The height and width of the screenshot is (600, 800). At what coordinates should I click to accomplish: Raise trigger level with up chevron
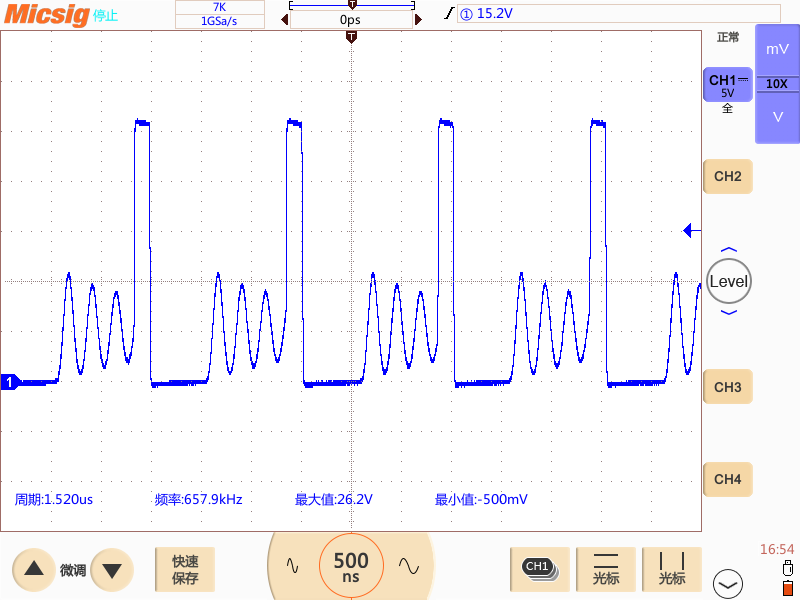coord(729,250)
